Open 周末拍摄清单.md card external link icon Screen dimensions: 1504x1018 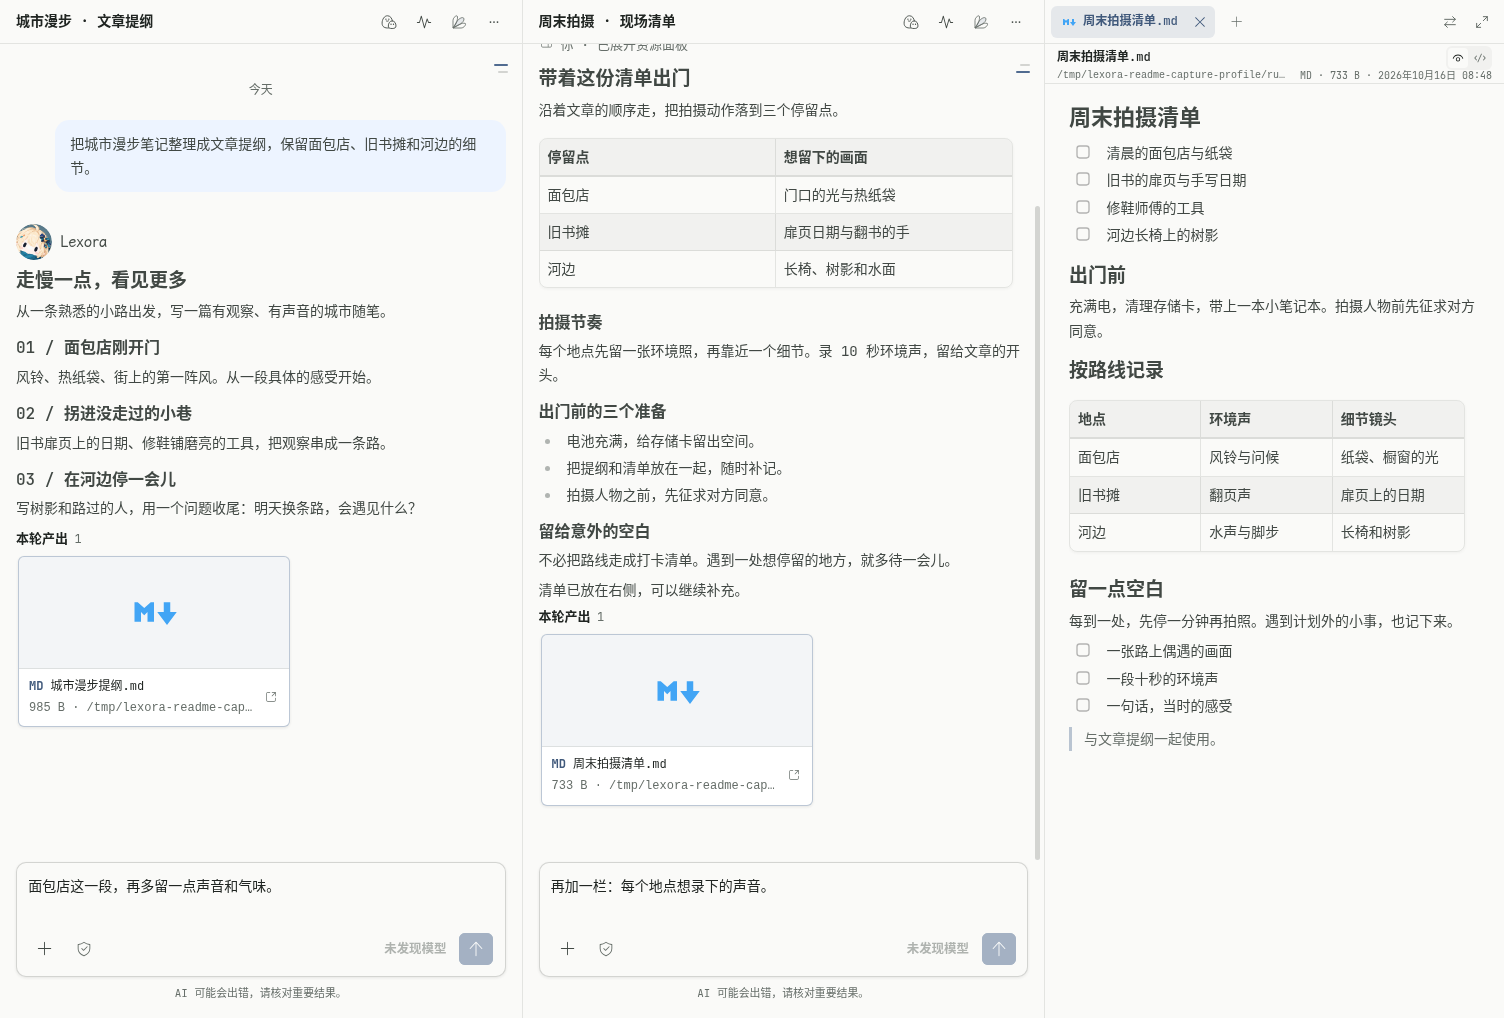tap(794, 775)
